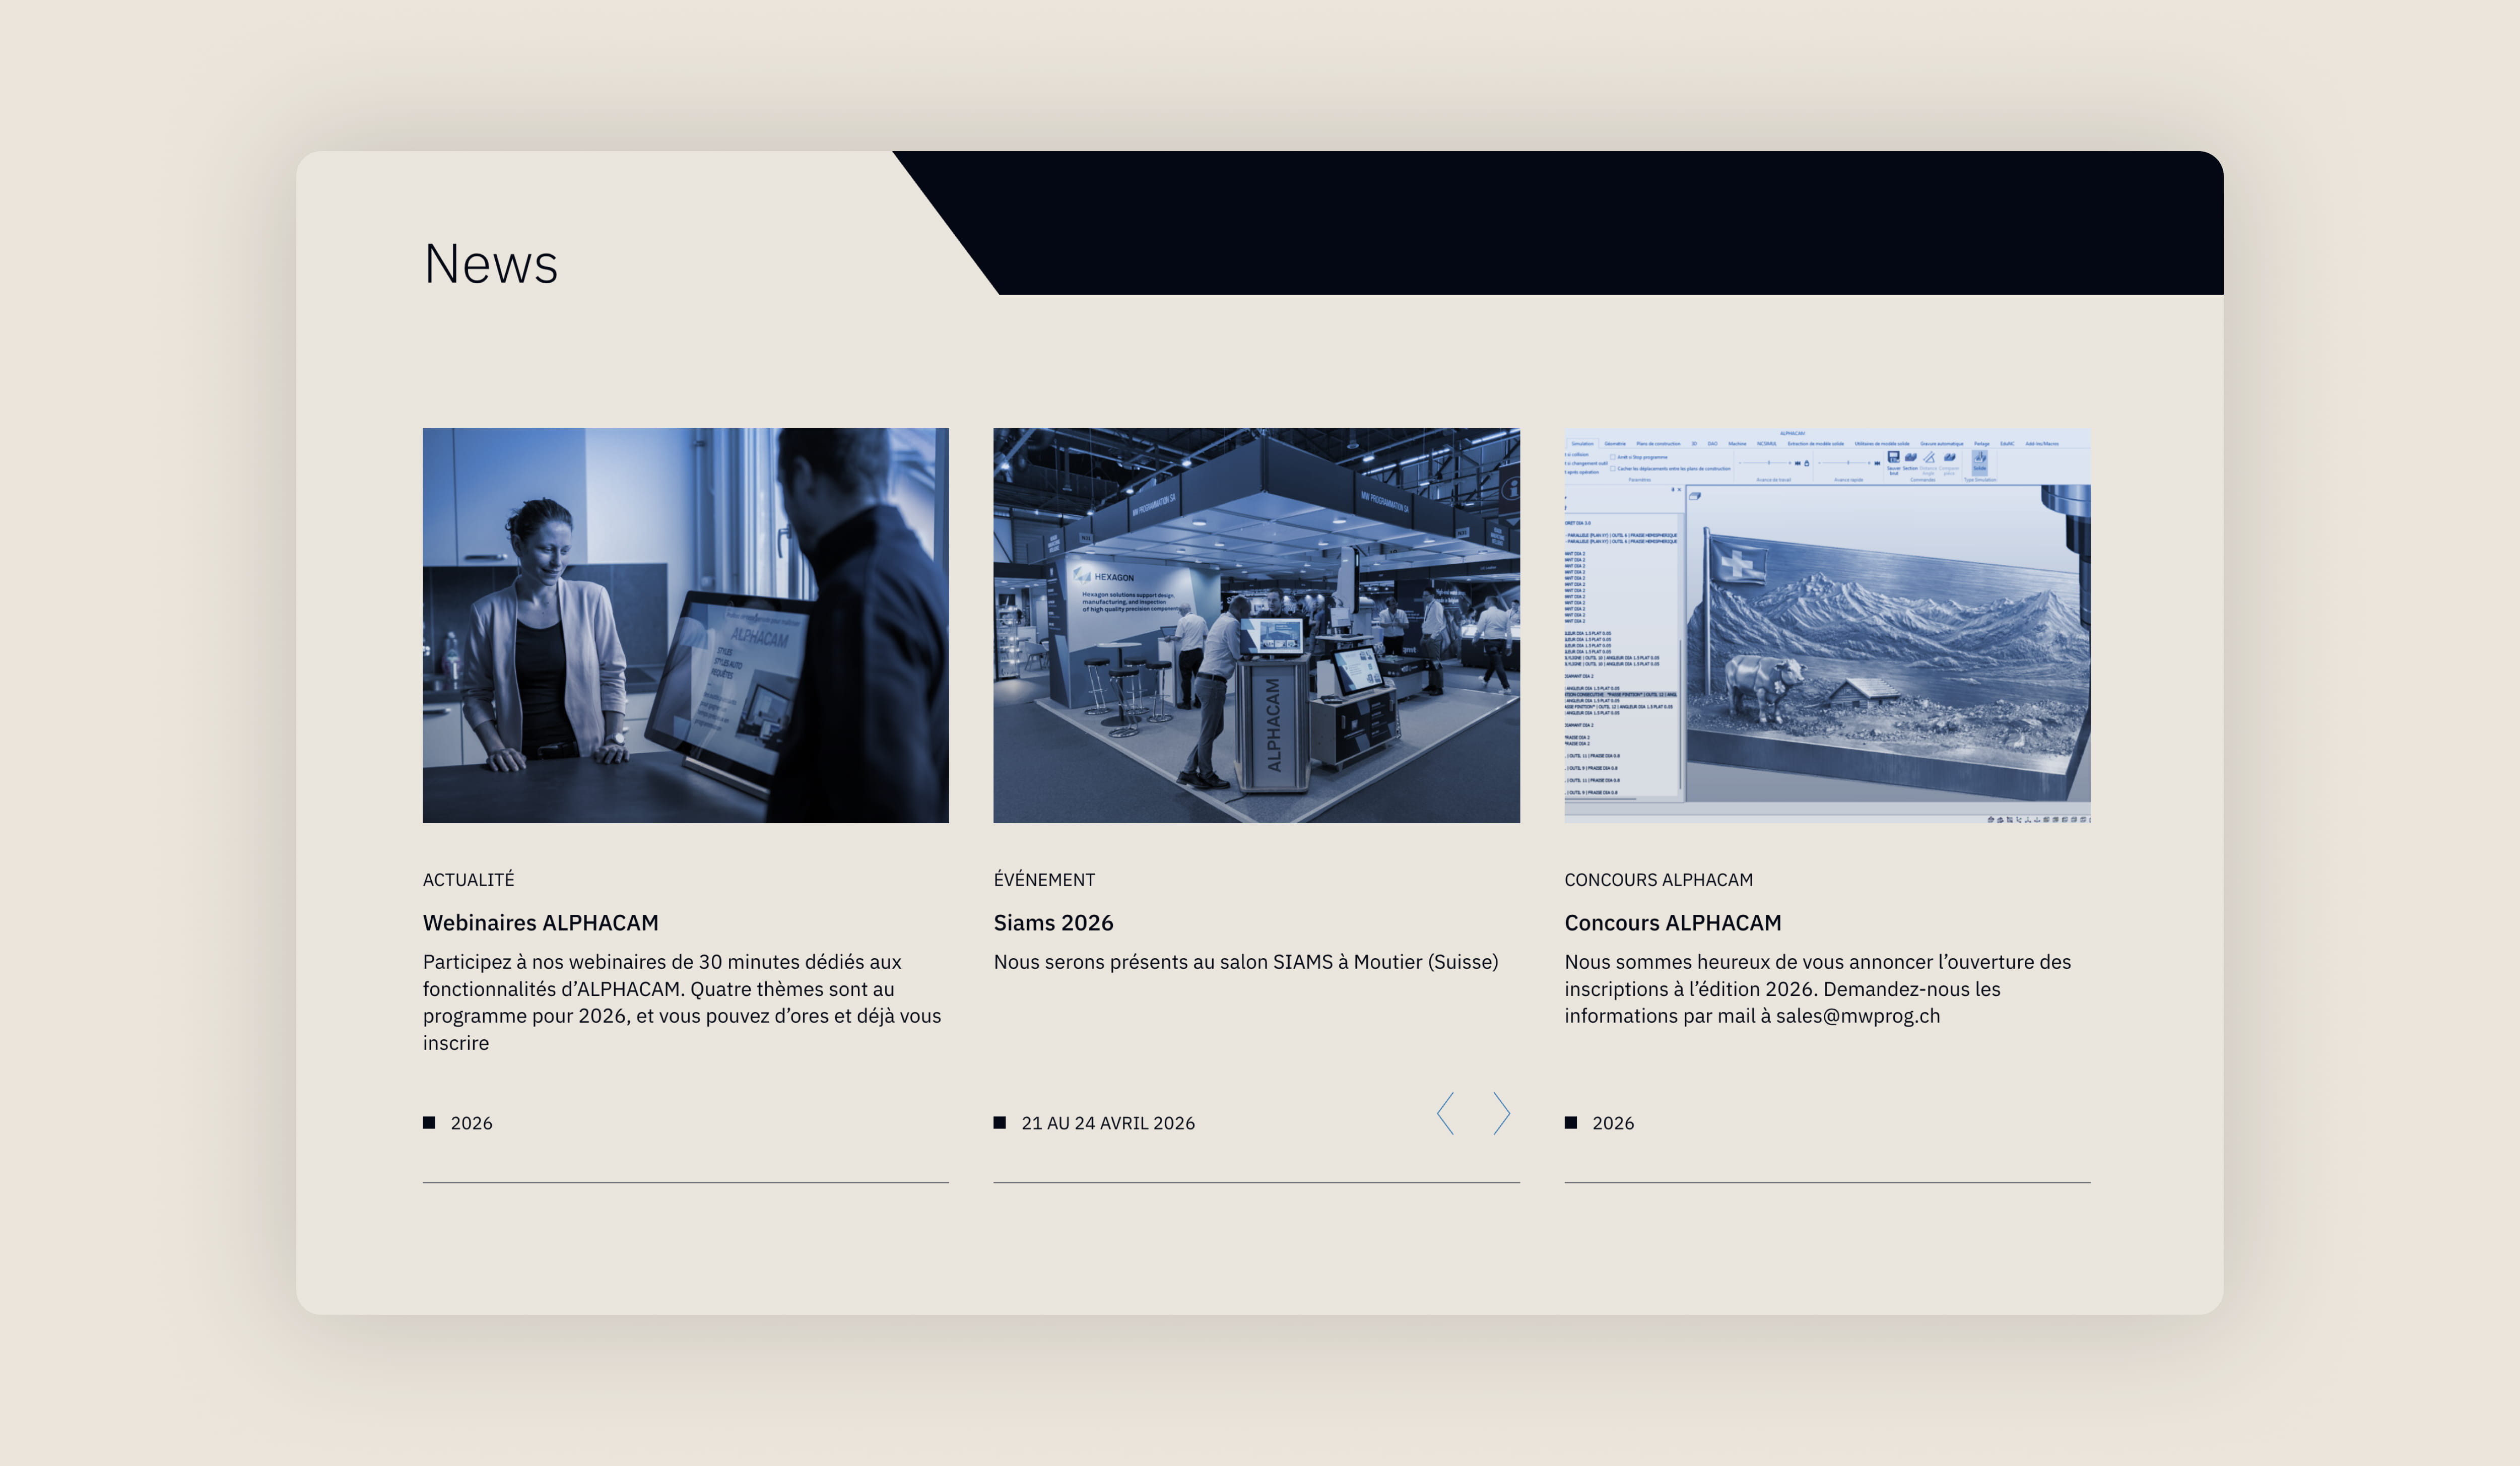Click the Section icon in Commandes group
Image resolution: width=2520 pixels, height=1466 pixels.
[x=1910, y=457]
